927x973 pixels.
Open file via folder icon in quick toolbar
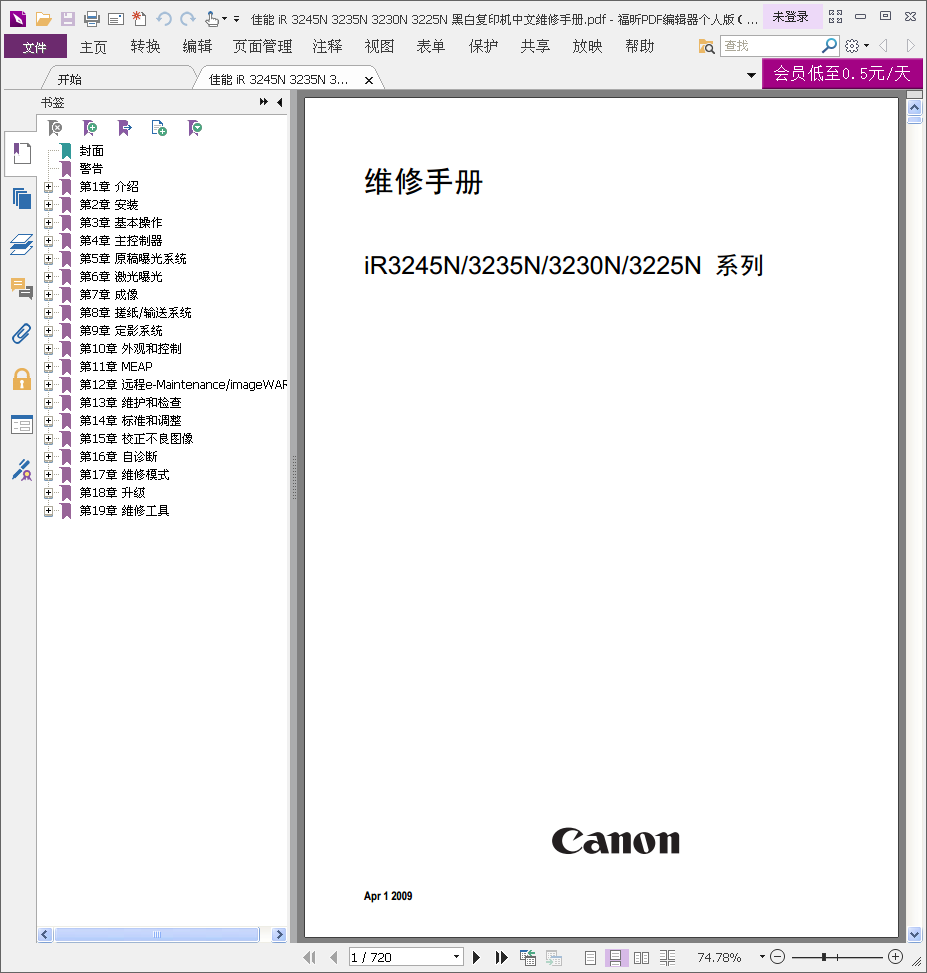(x=43, y=19)
